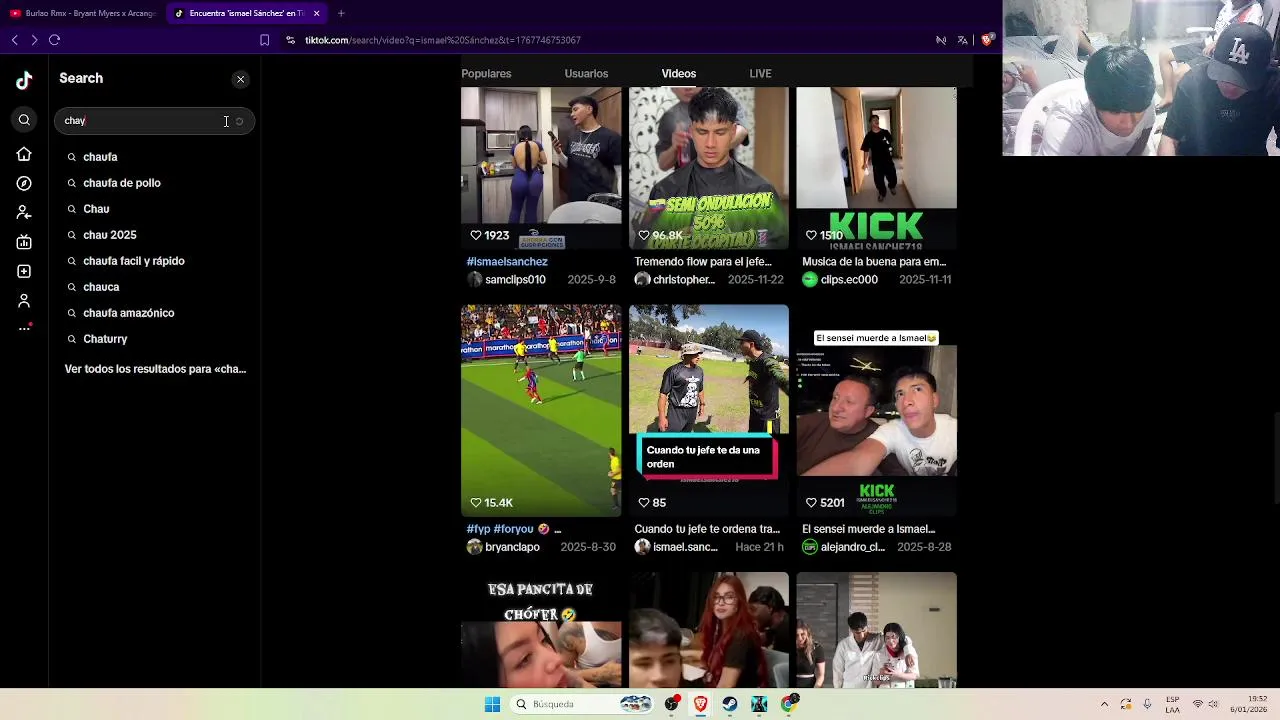
Task: Select the "chaufa amazónico" suggestion
Action: 129,313
